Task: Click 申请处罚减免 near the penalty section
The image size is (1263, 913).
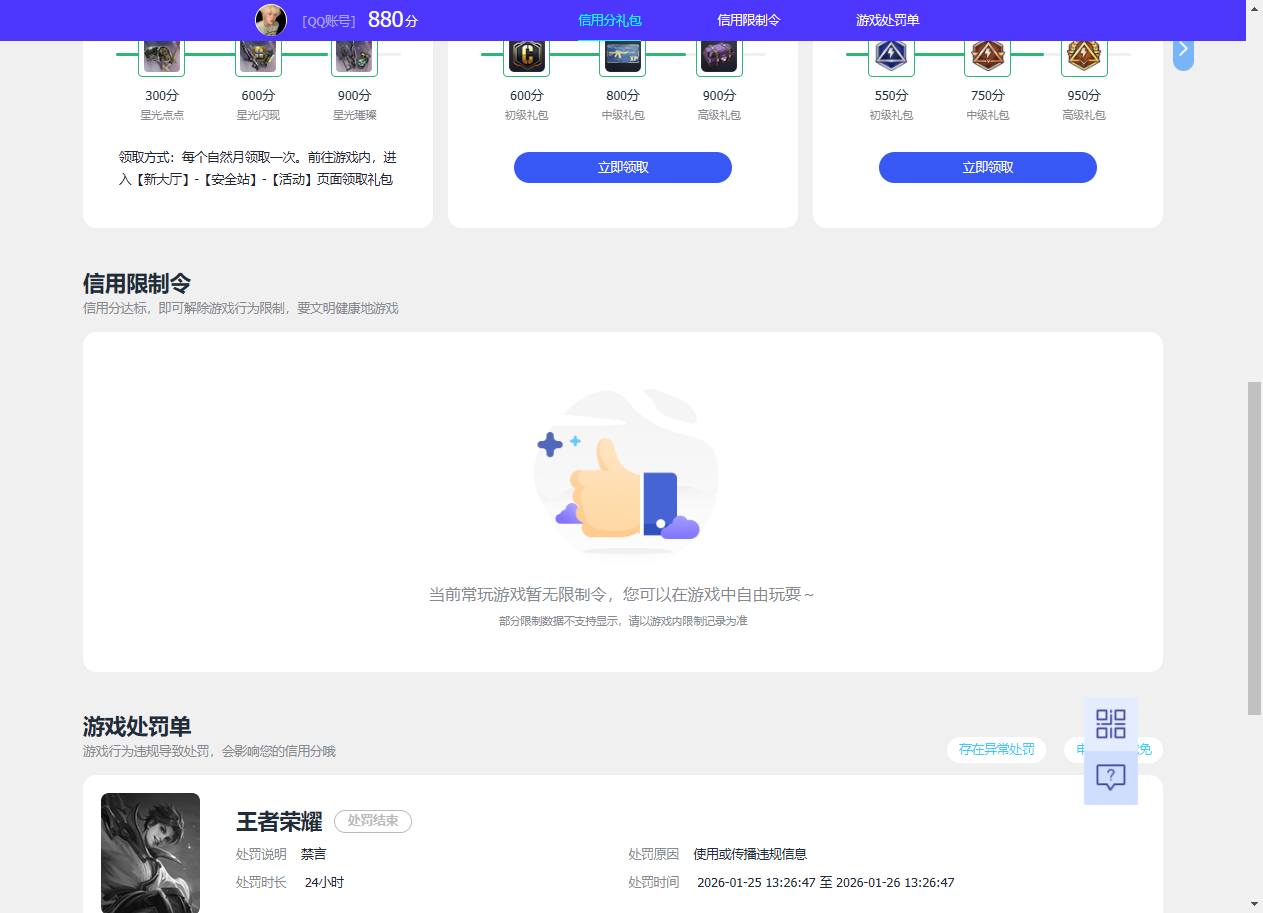Action: 1115,749
